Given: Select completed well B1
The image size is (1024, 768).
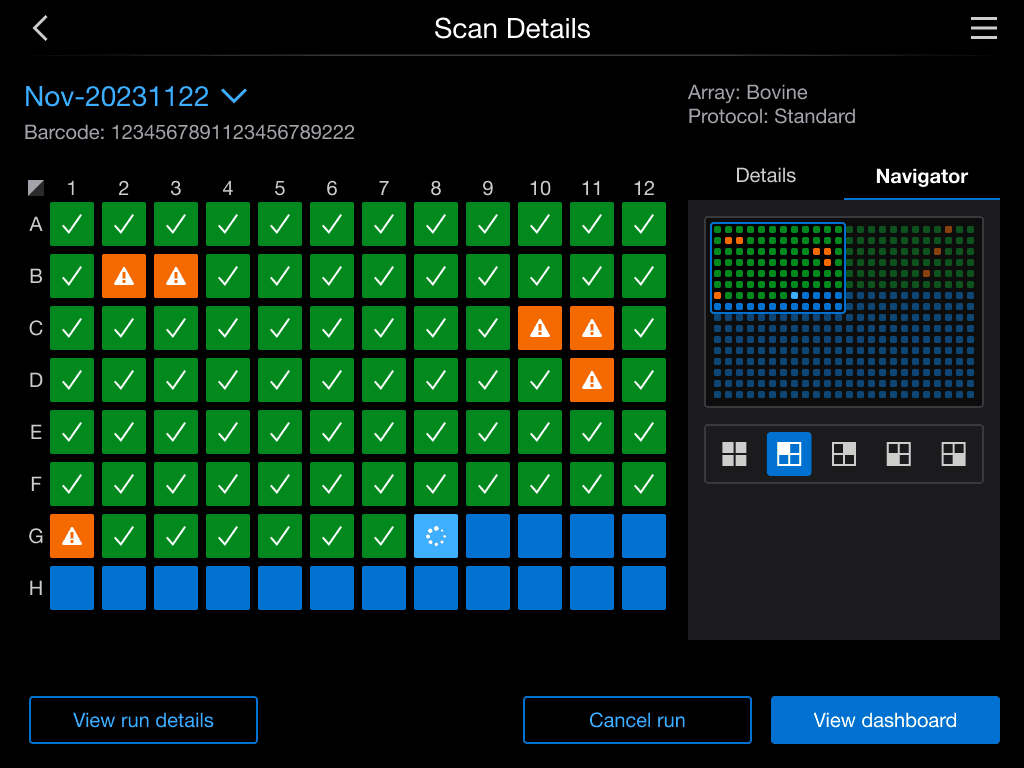Looking at the screenshot, I should (x=72, y=276).
